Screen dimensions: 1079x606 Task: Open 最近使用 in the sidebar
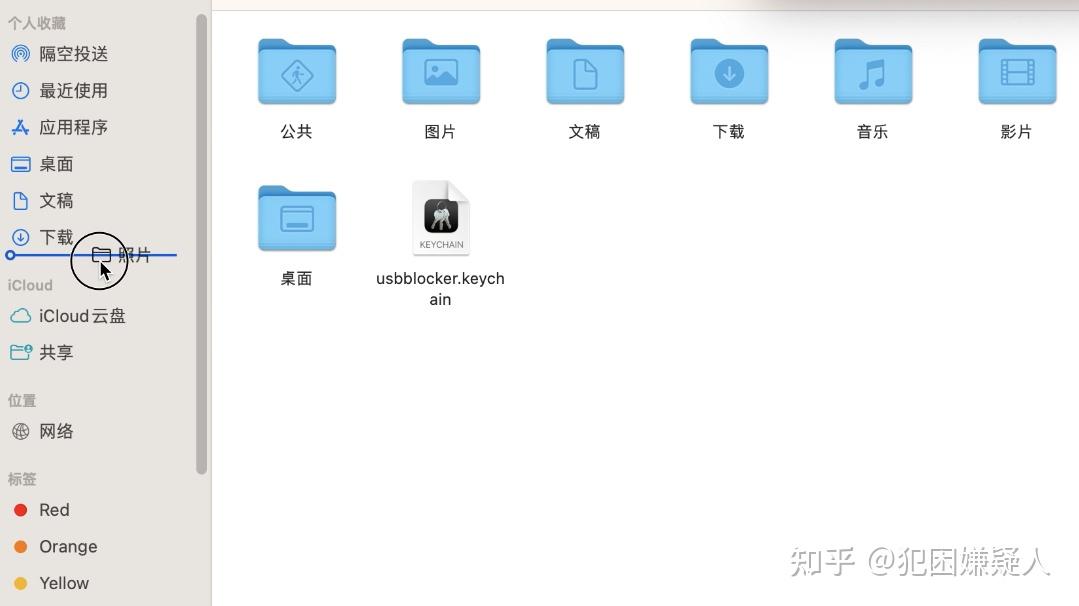click(74, 90)
